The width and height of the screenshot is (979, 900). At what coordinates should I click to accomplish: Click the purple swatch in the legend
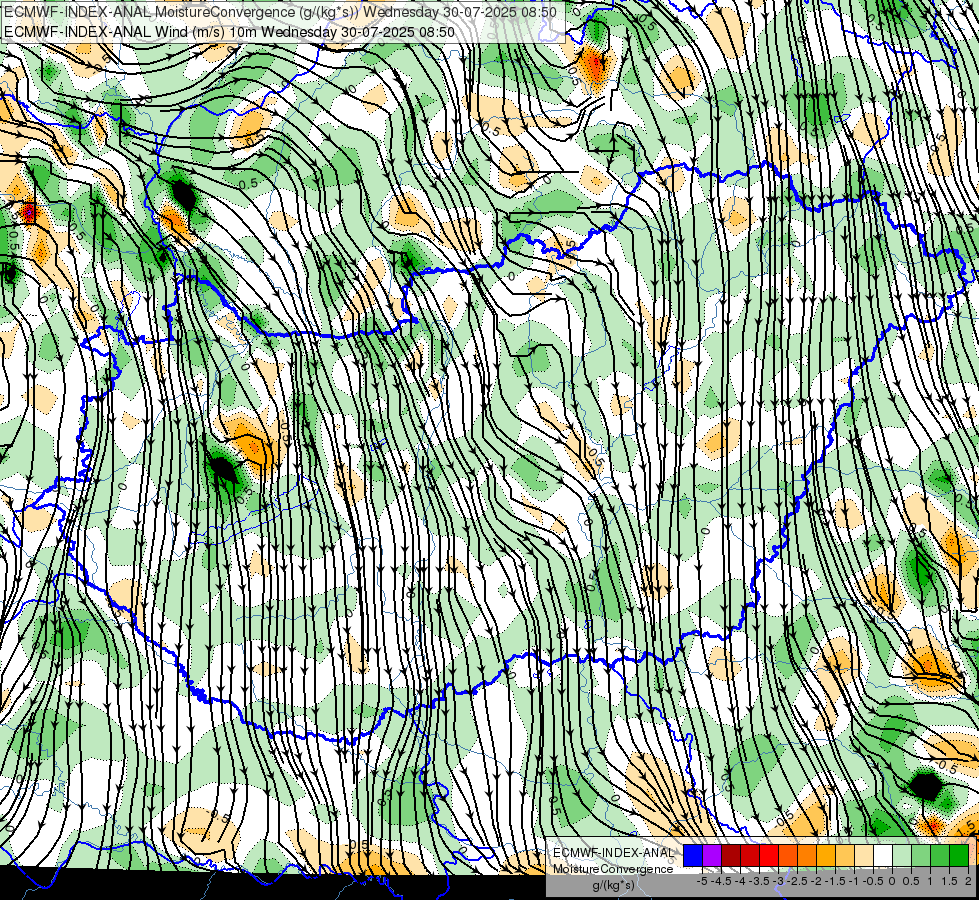click(712, 856)
